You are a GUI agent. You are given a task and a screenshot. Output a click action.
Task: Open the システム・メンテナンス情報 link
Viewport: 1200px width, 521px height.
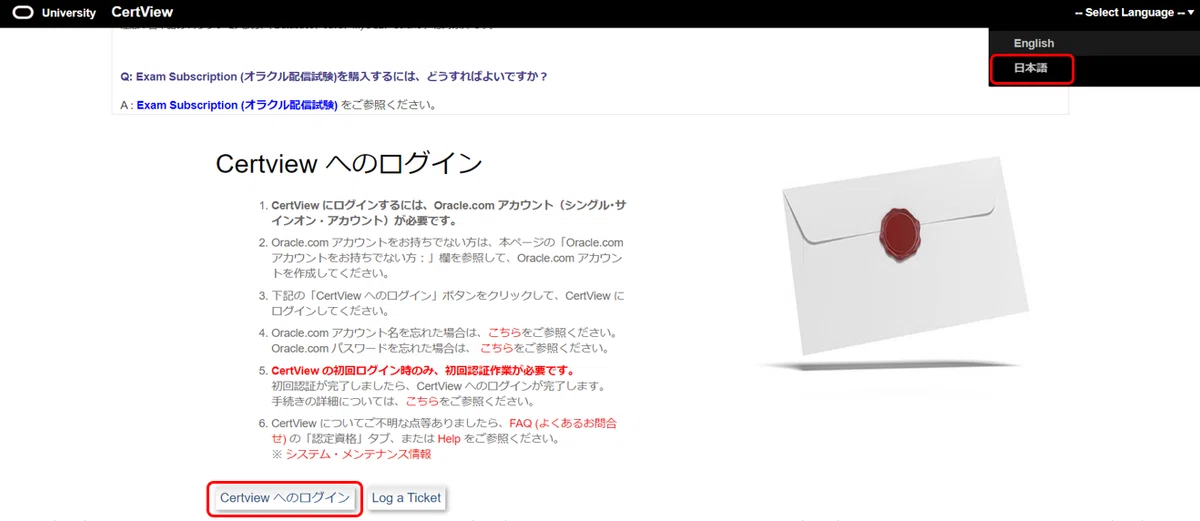pos(358,454)
